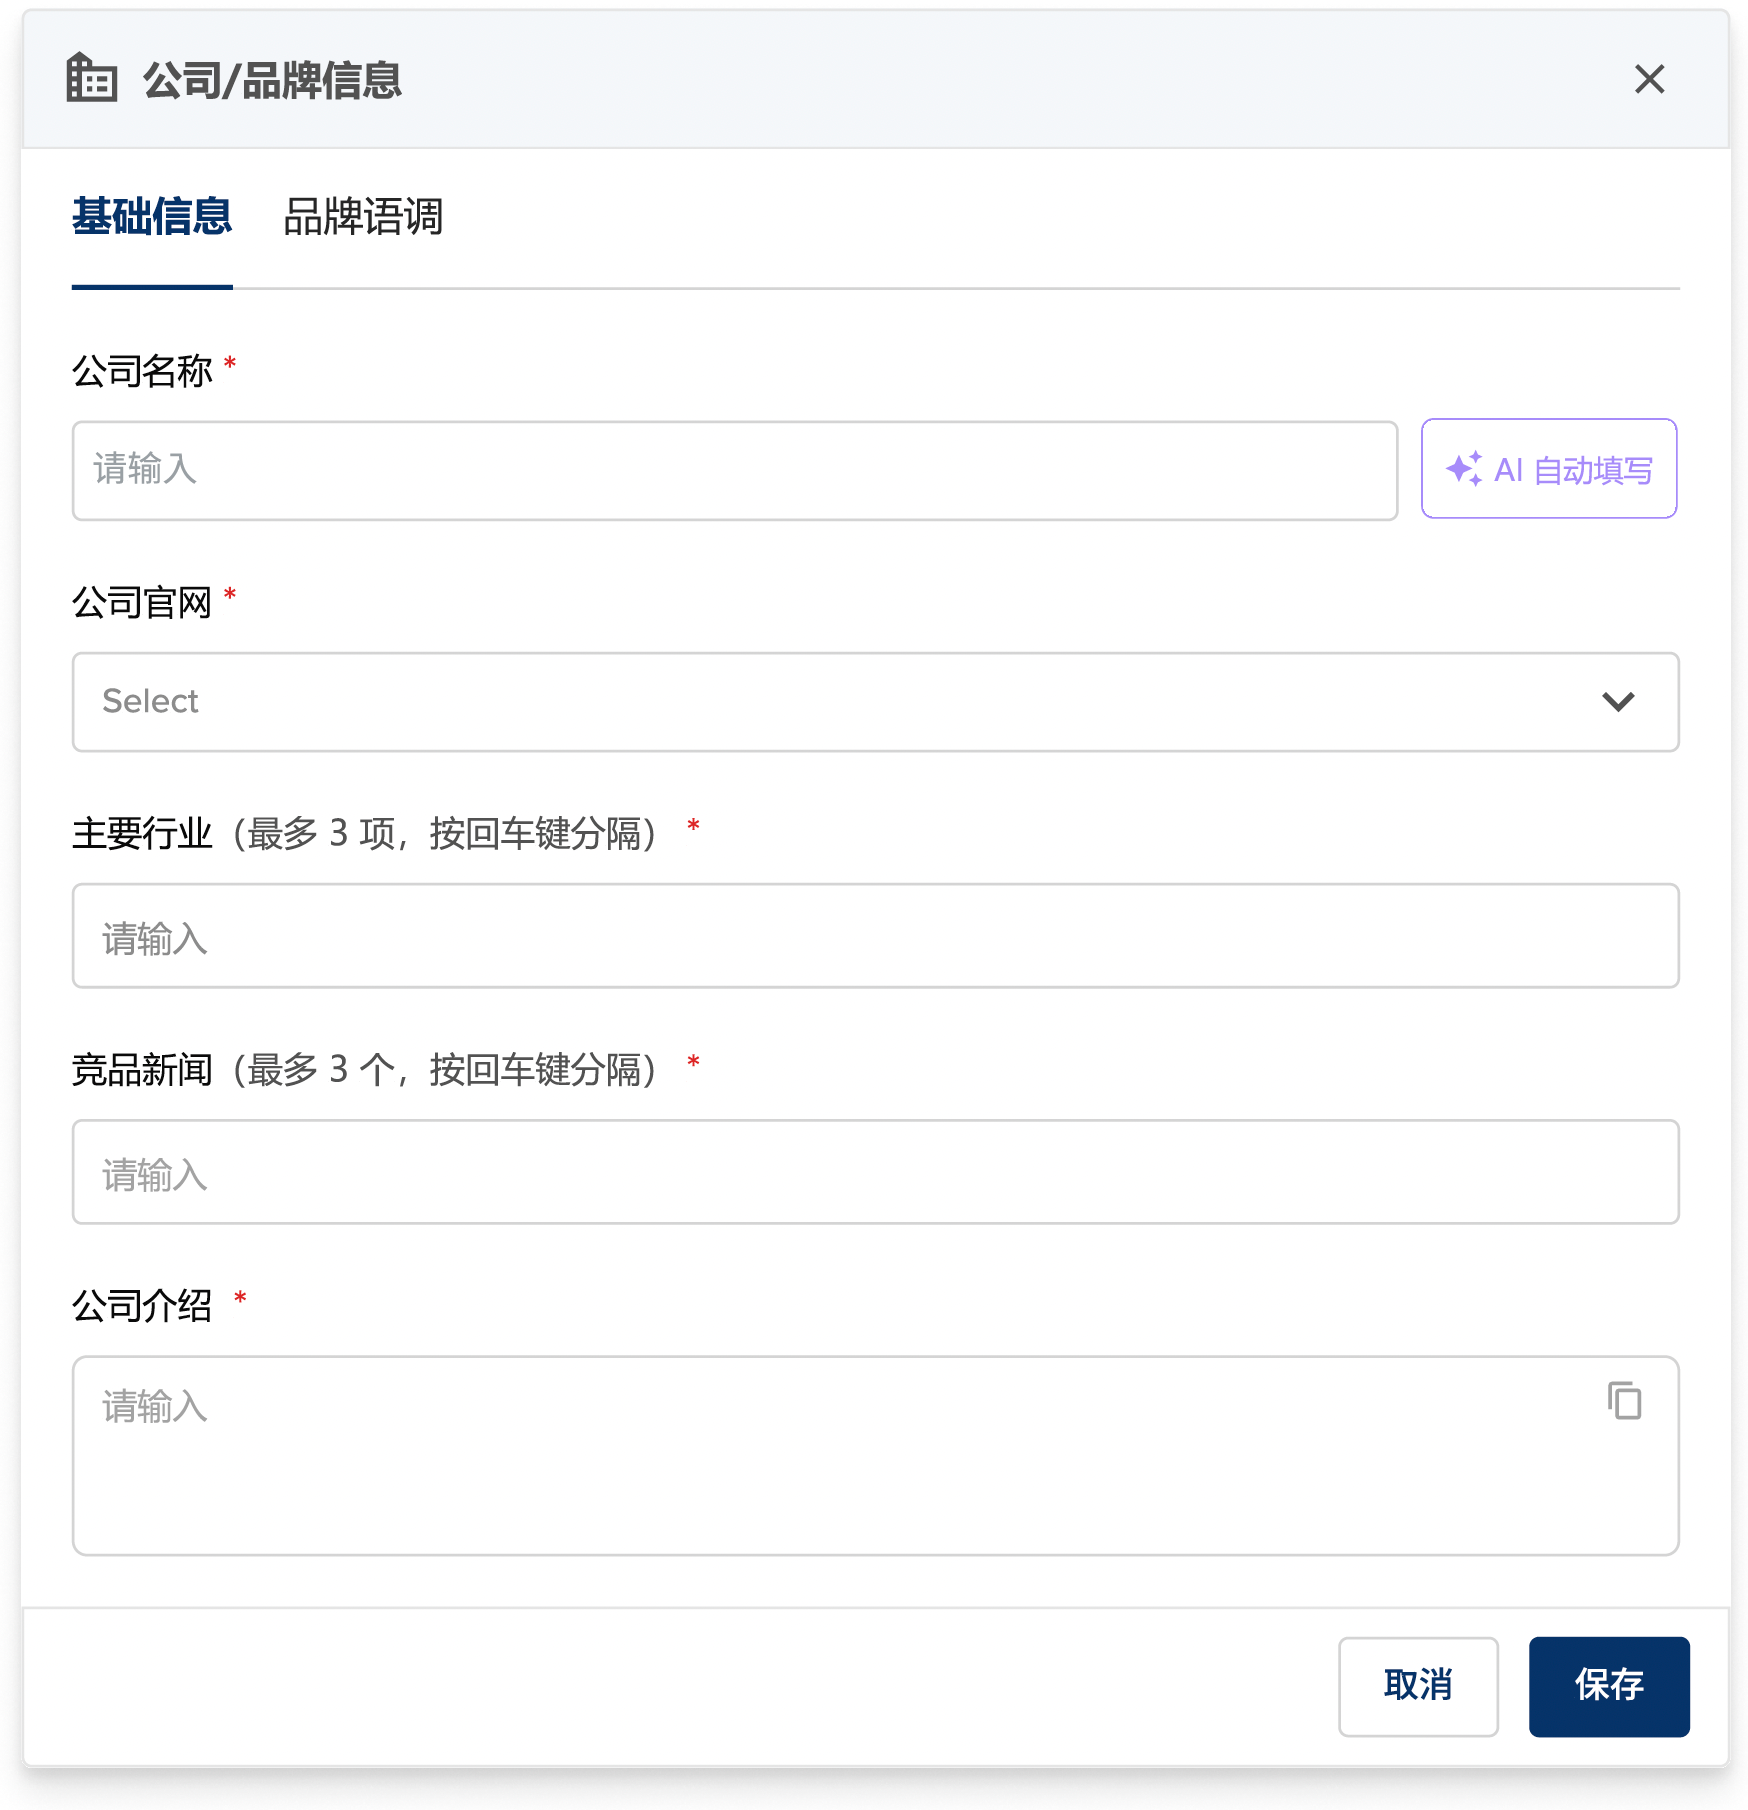Click the 取消 button
The height and width of the screenshot is (1810, 1748).
pos(1418,1686)
